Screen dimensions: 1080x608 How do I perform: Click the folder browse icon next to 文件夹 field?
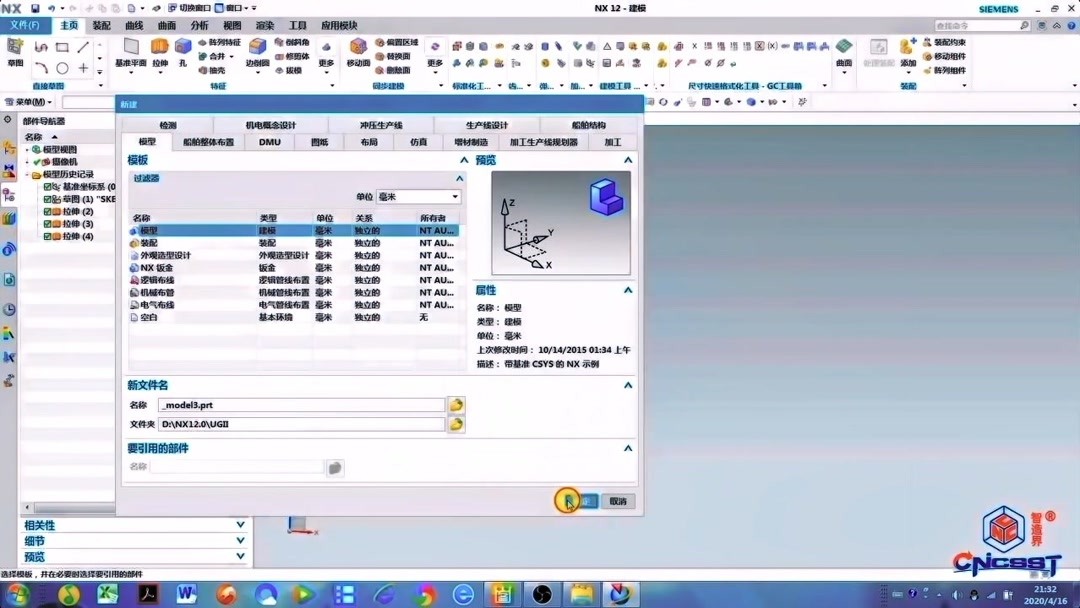458,424
